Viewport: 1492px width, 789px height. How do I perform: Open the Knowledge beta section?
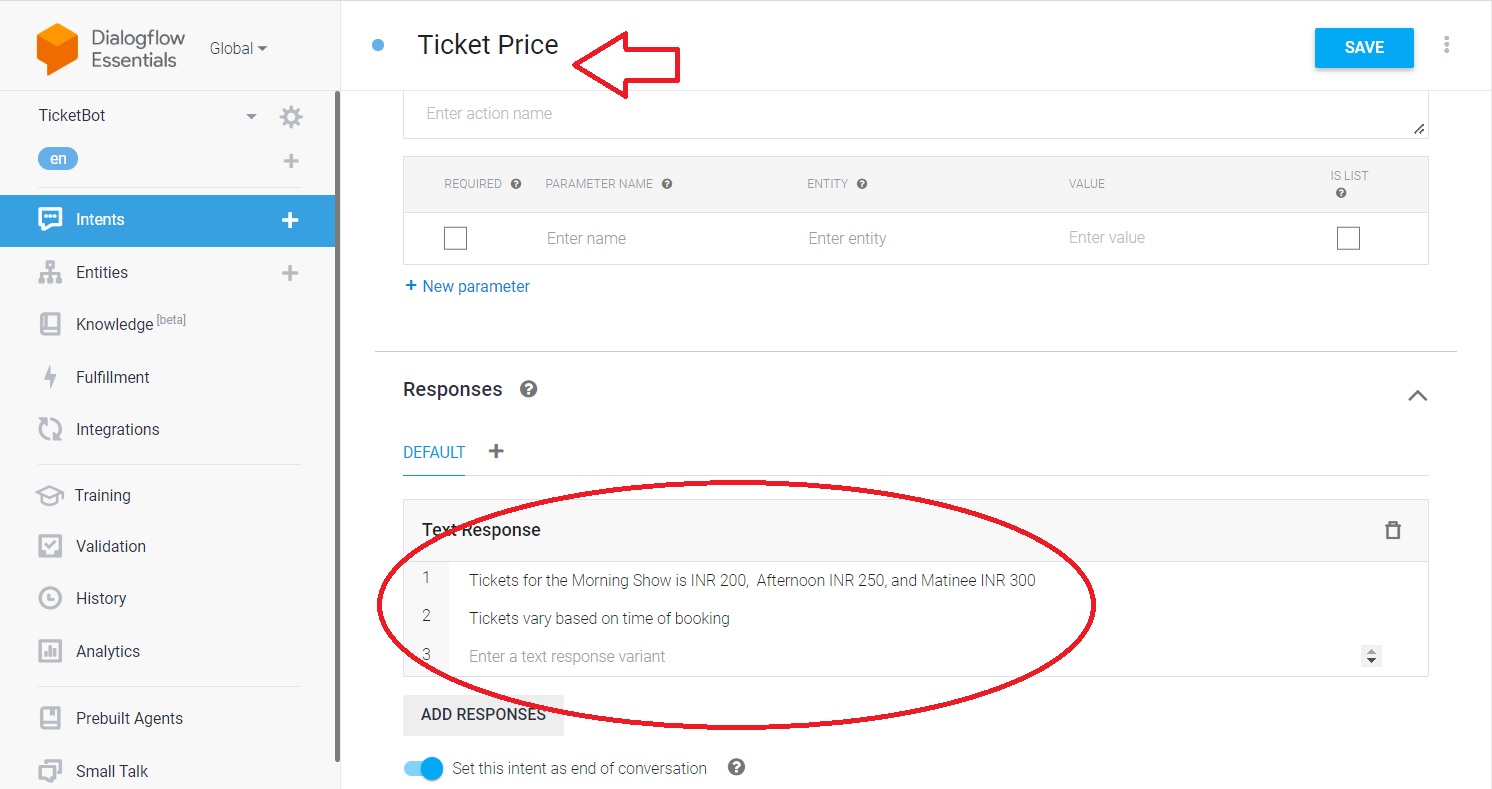(x=50, y=324)
